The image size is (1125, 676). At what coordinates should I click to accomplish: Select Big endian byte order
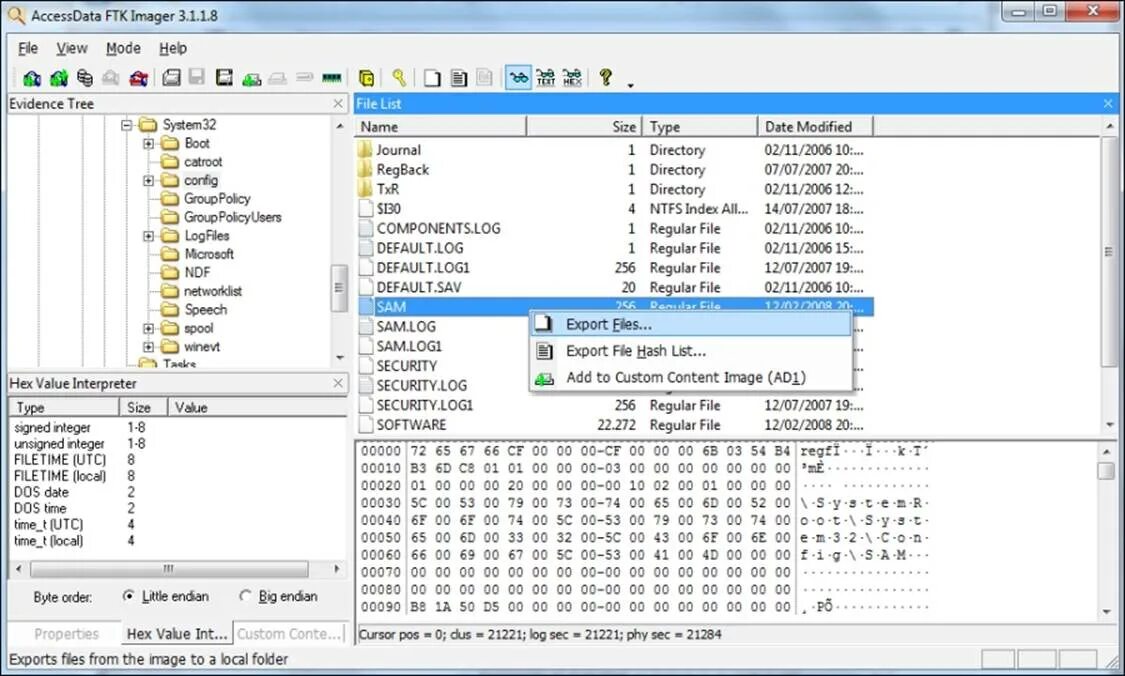click(x=245, y=596)
